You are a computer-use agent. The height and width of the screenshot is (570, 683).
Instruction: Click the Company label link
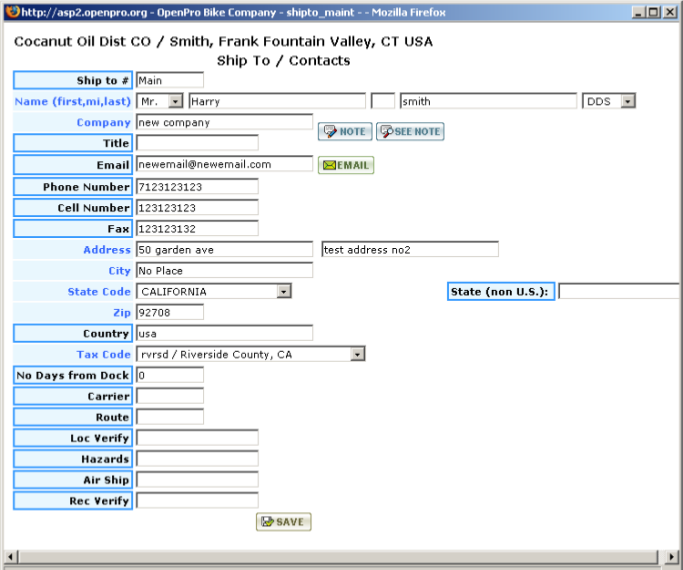pyautogui.click(x=104, y=122)
